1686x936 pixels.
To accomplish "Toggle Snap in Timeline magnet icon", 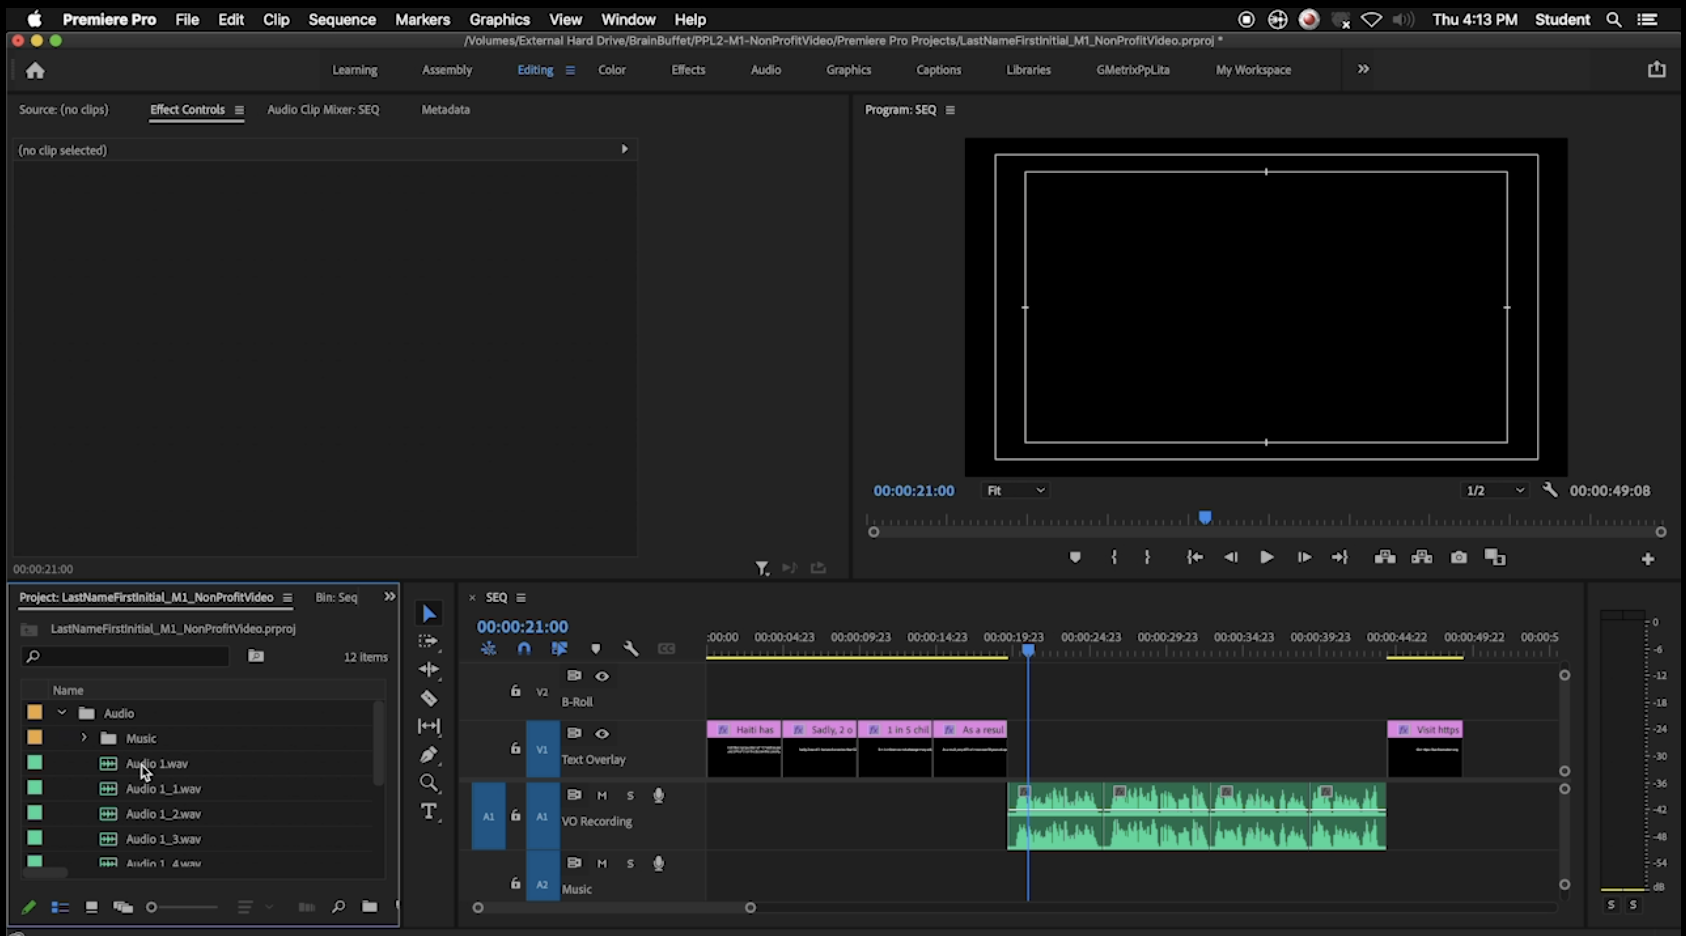I will pos(524,649).
